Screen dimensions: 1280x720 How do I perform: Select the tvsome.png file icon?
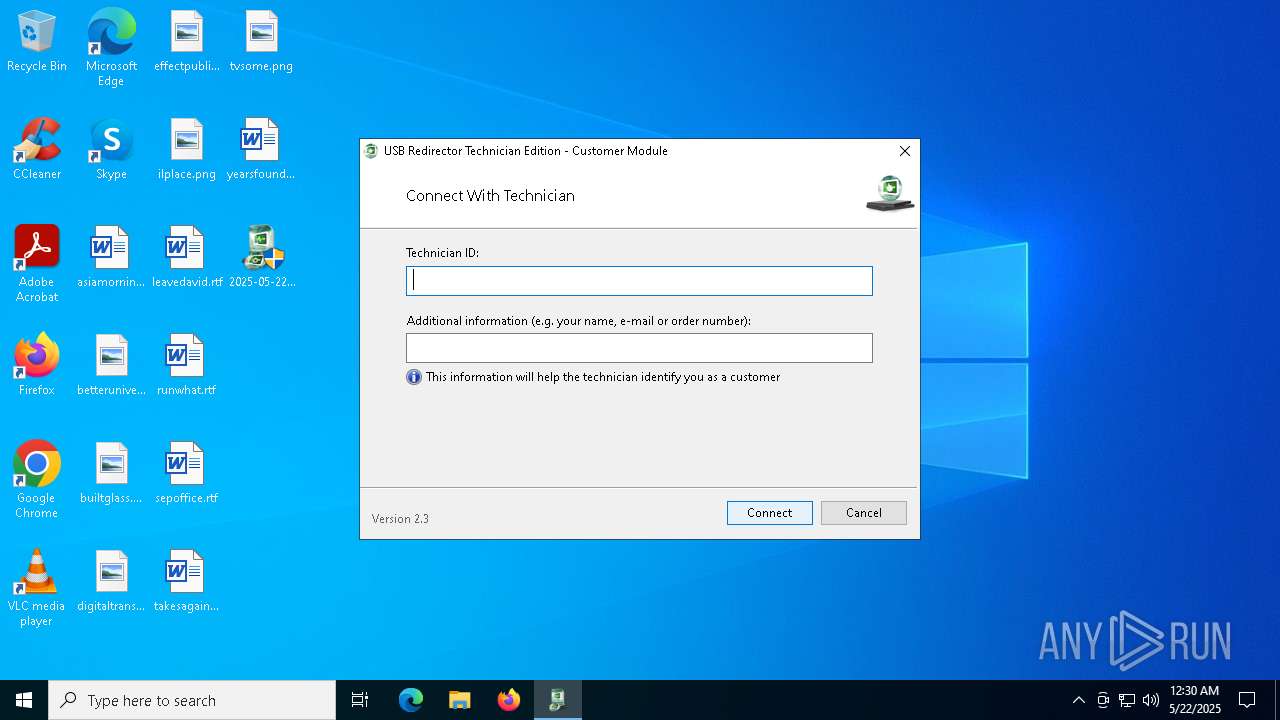(x=261, y=42)
